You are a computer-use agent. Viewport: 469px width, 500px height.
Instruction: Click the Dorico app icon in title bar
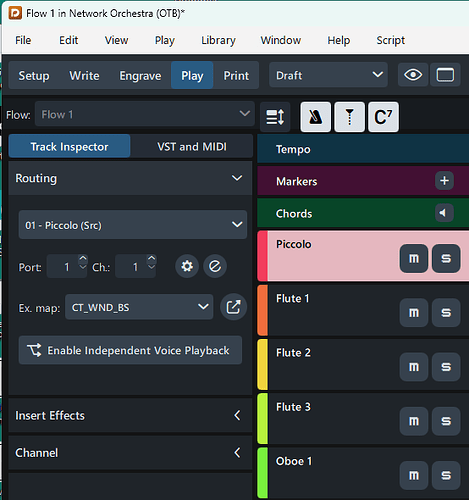[15, 13]
